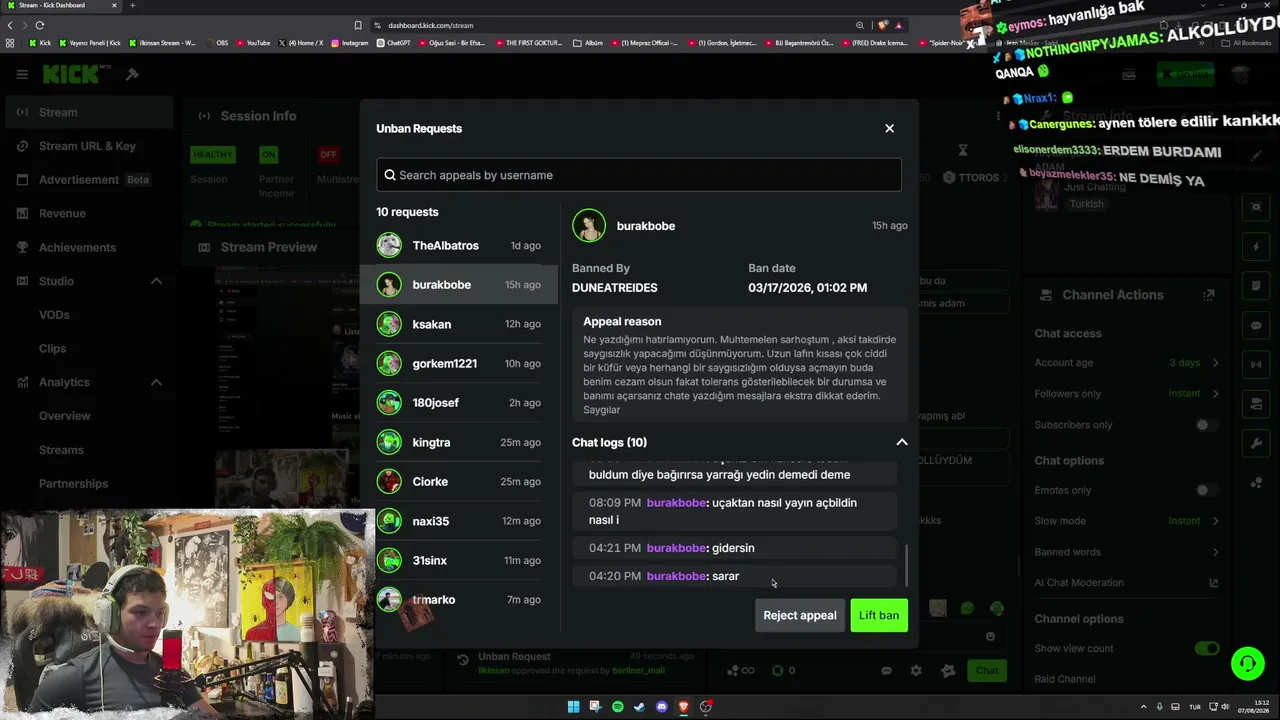Close the Unban Requests dialog
This screenshot has width=1280, height=720.
(889, 128)
